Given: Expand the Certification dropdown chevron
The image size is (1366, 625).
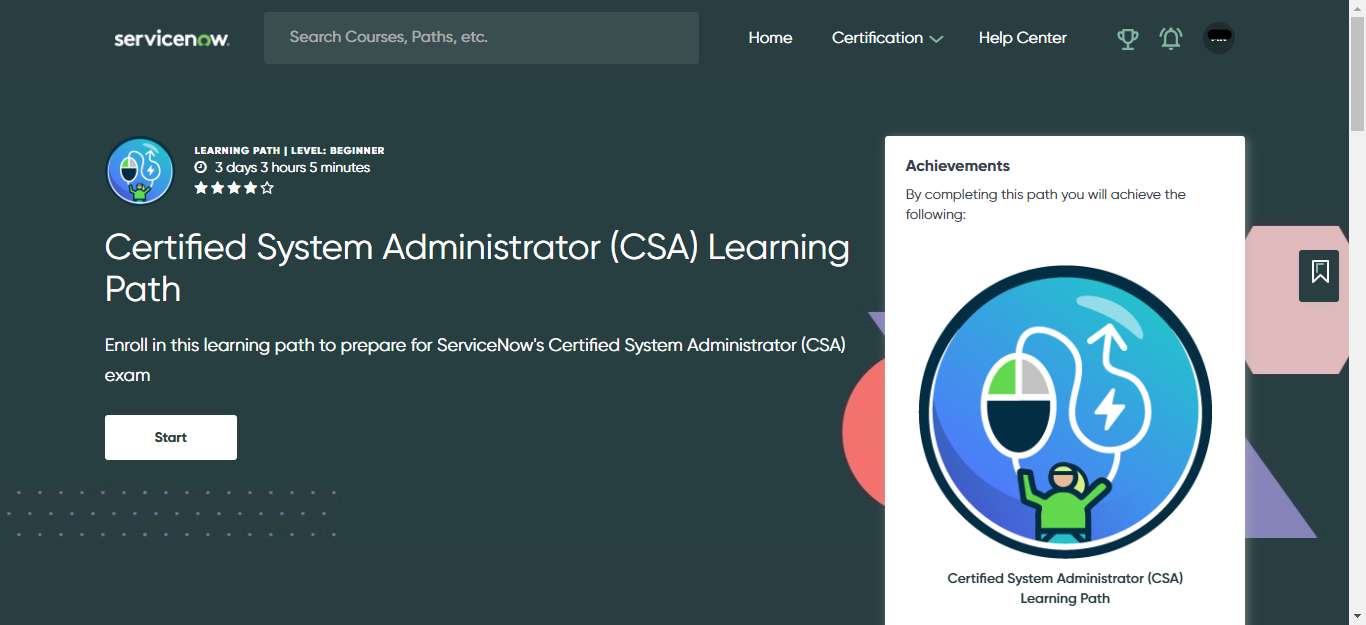Looking at the screenshot, I should click(936, 39).
